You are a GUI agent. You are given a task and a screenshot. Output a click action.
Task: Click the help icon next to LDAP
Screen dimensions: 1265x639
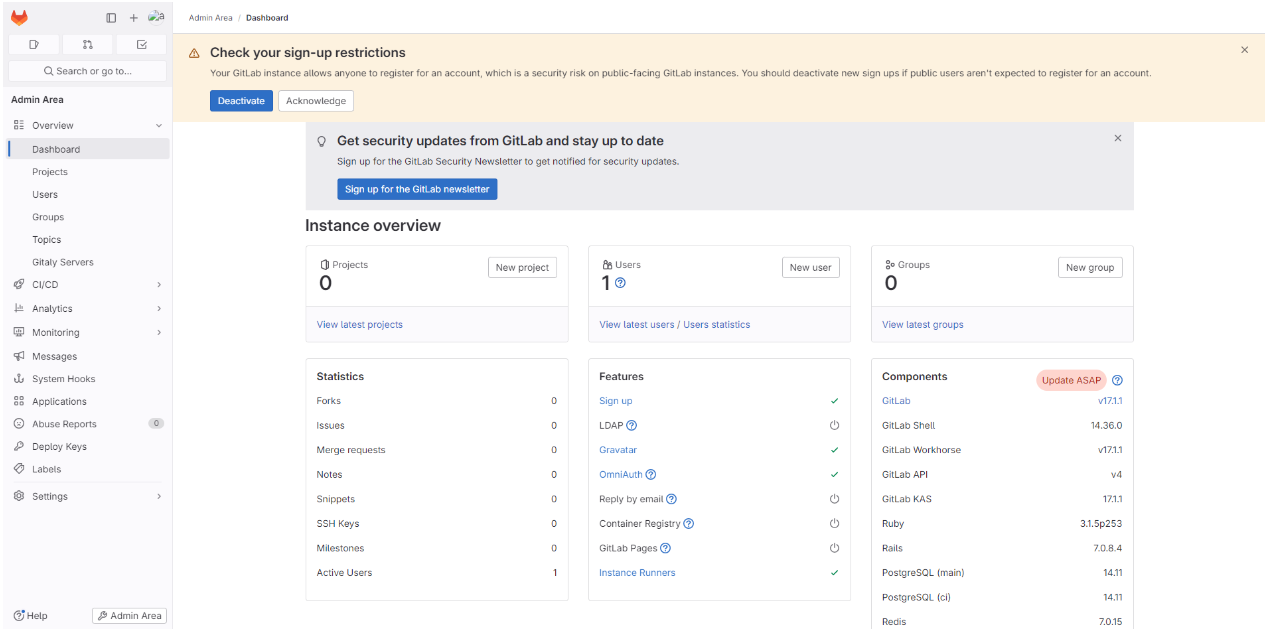(631, 426)
